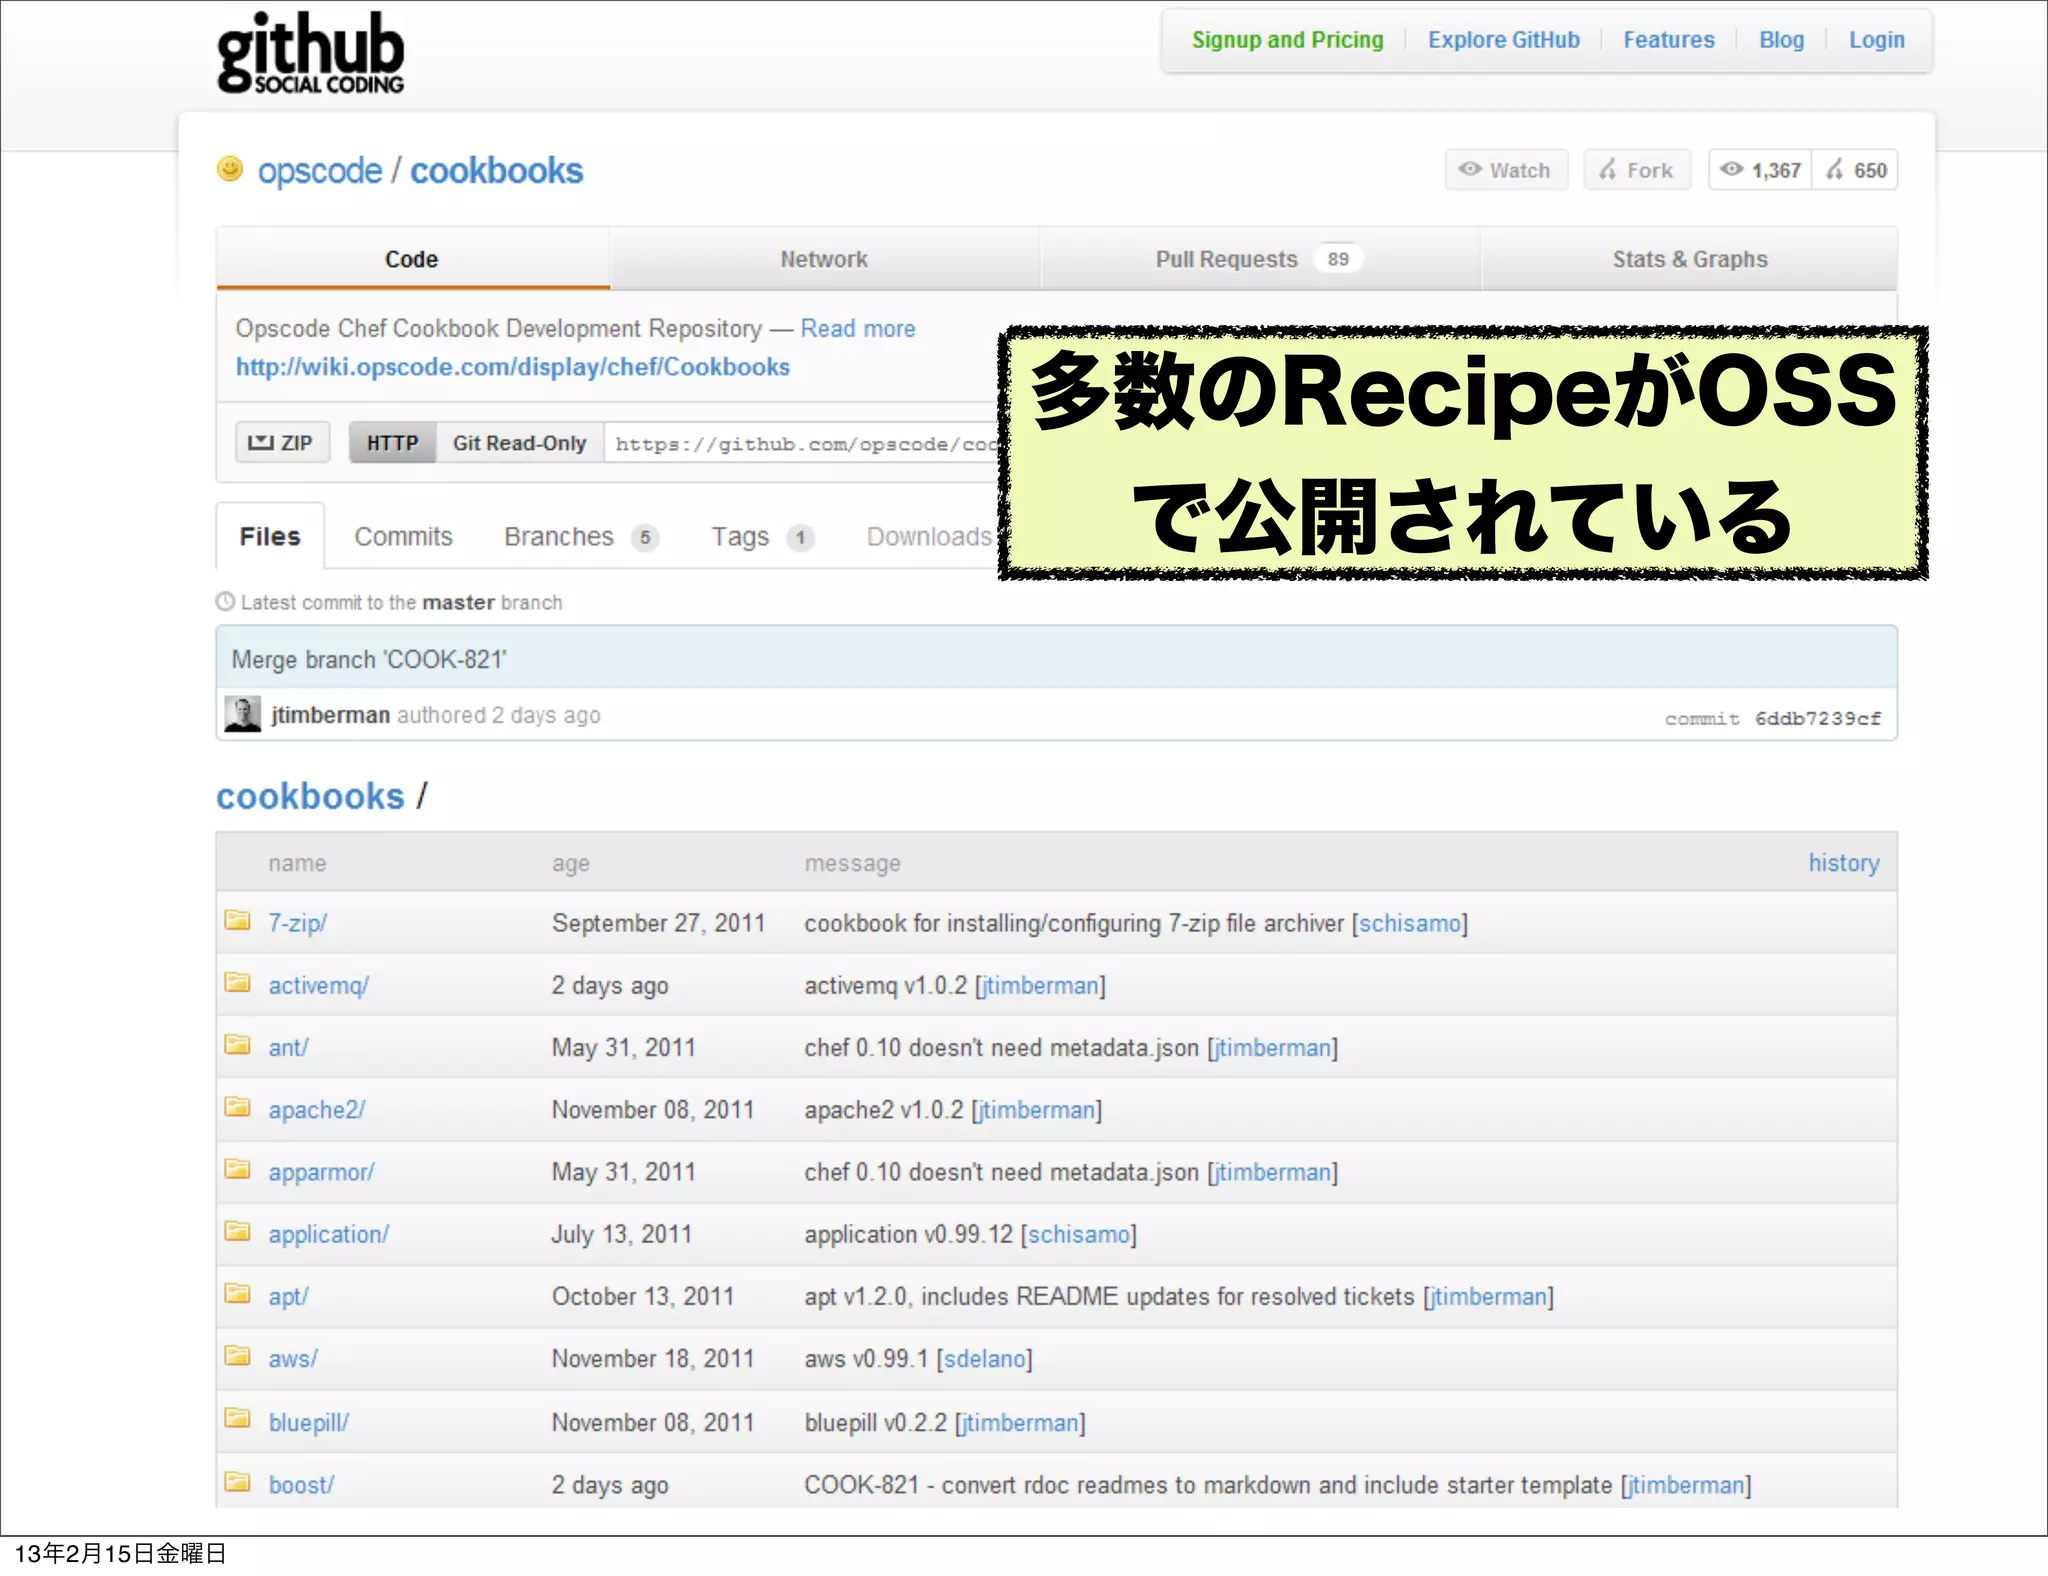The height and width of the screenshot is (1576, 2048).
Task: Download the repository as ZIP
Action: point(282,443)
